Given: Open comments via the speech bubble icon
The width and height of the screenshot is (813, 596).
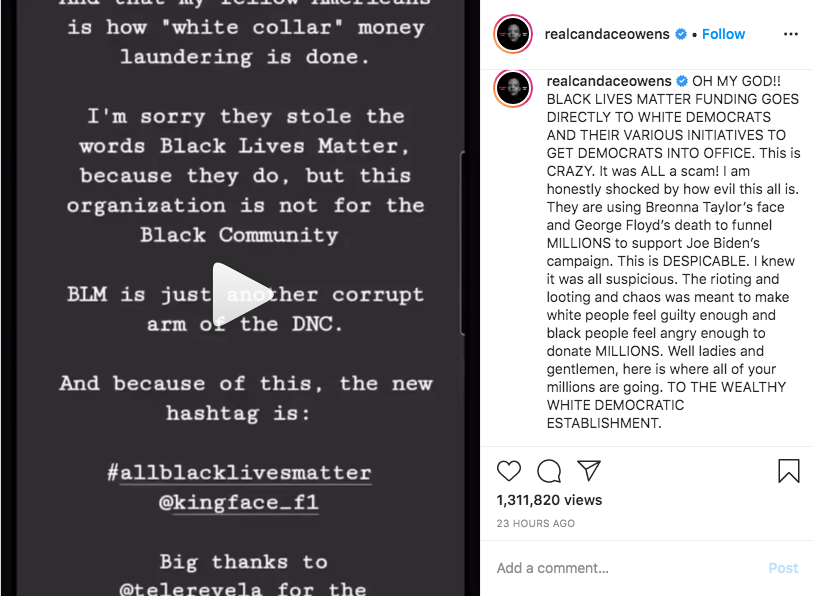Looking at the screenshot, I should (x=549, y=471).
